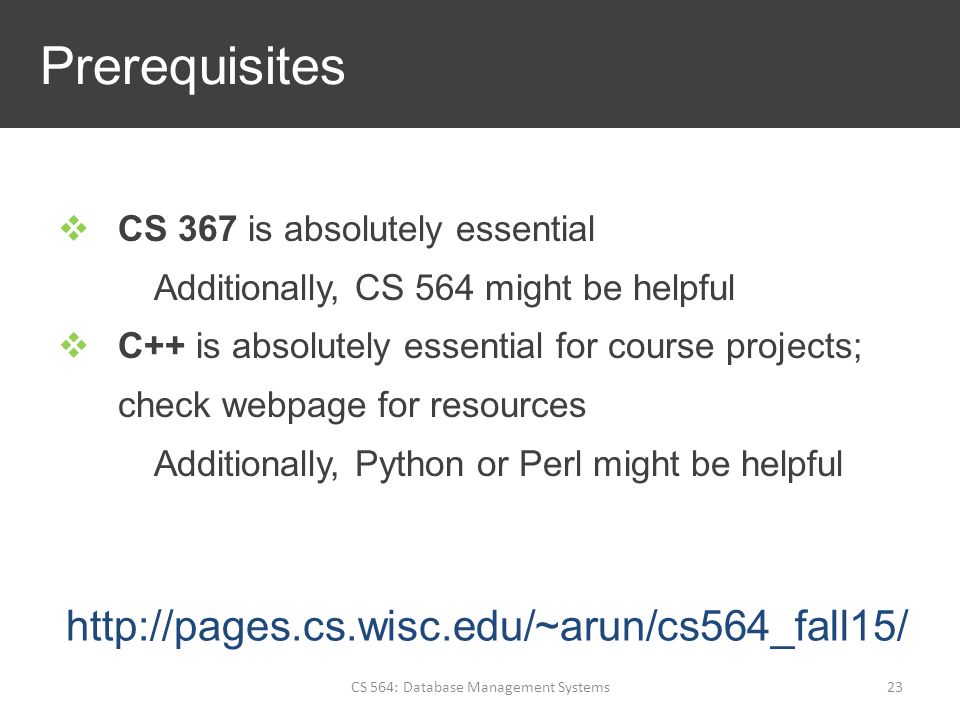Select the line about Python or Perl

click(498, 463)
